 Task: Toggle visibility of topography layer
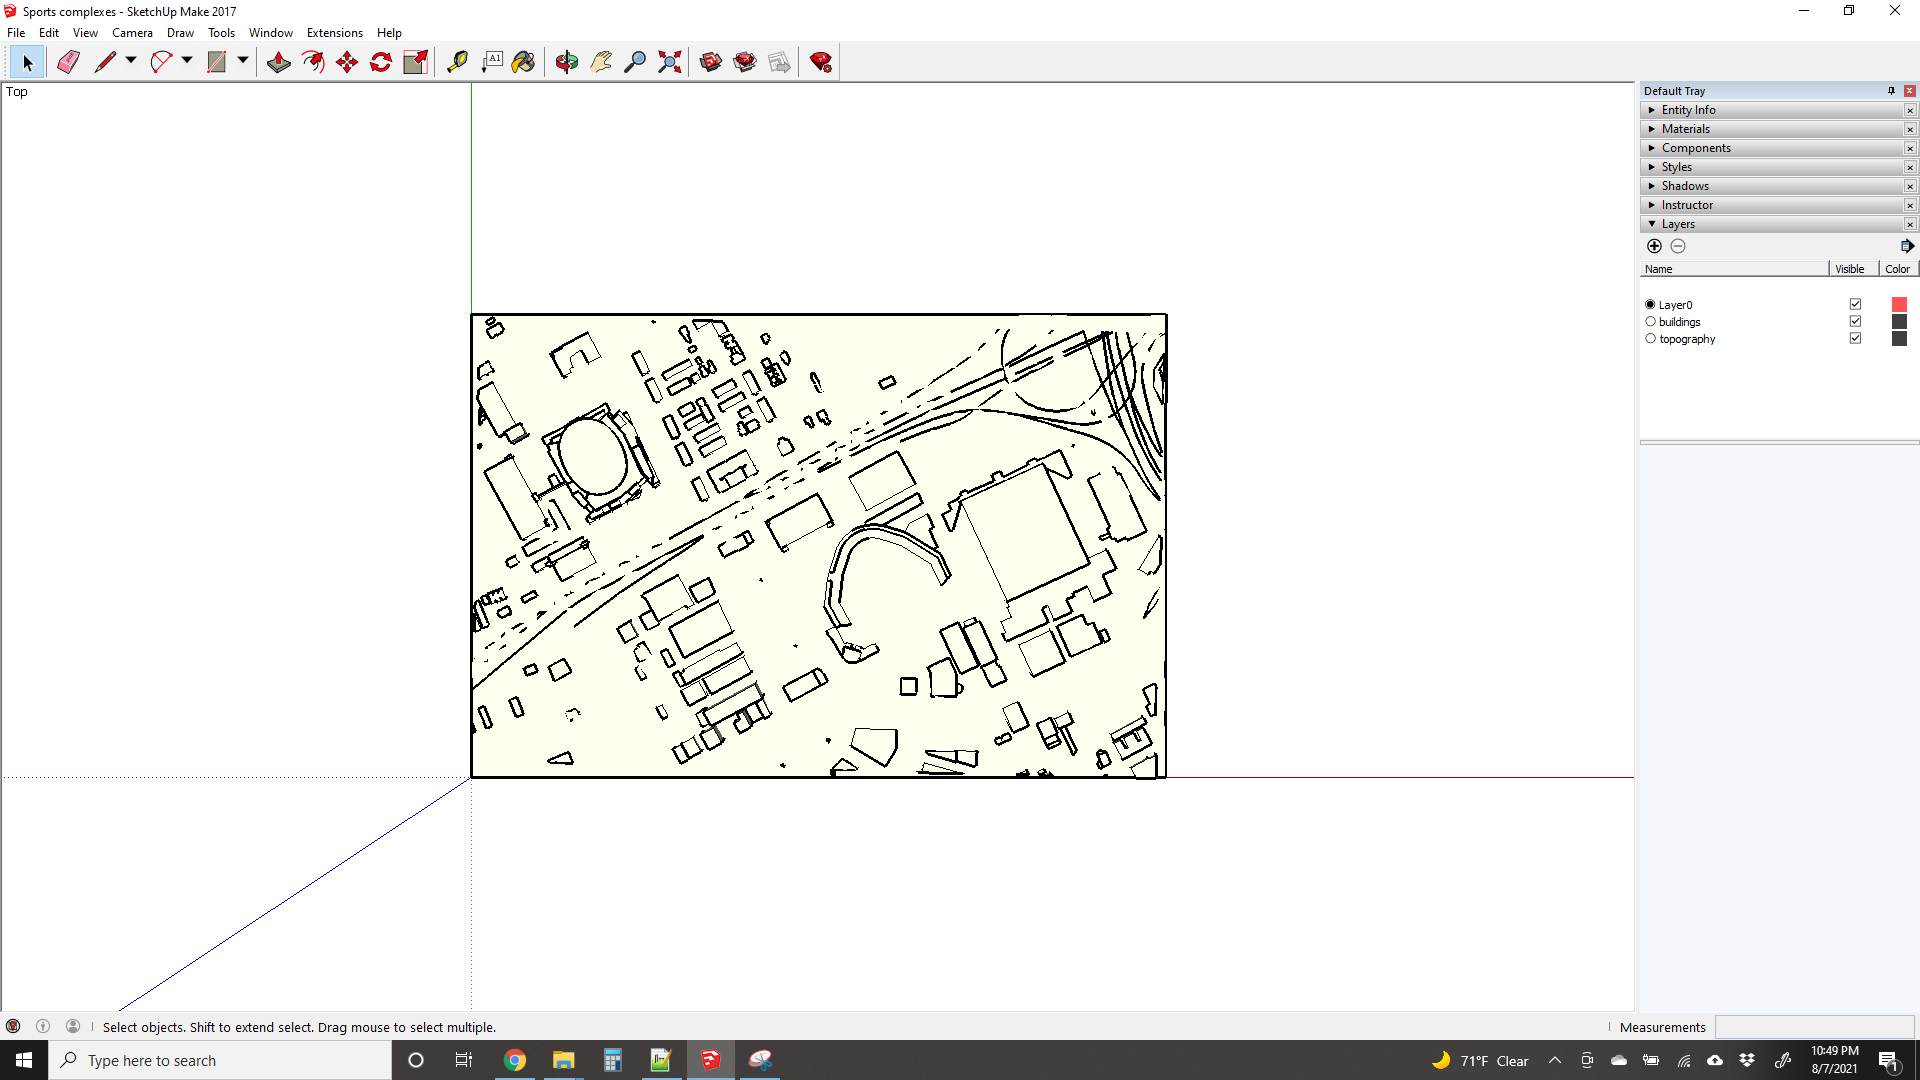click(x=1855, y=338)
